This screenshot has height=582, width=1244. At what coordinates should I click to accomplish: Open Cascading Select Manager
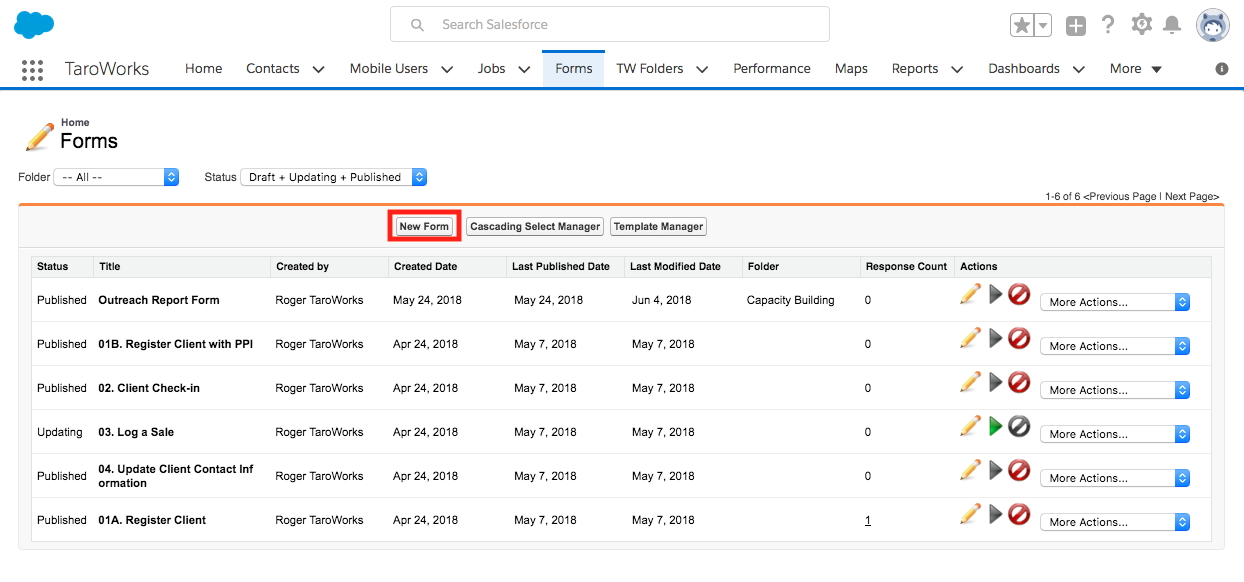[535, 226]
